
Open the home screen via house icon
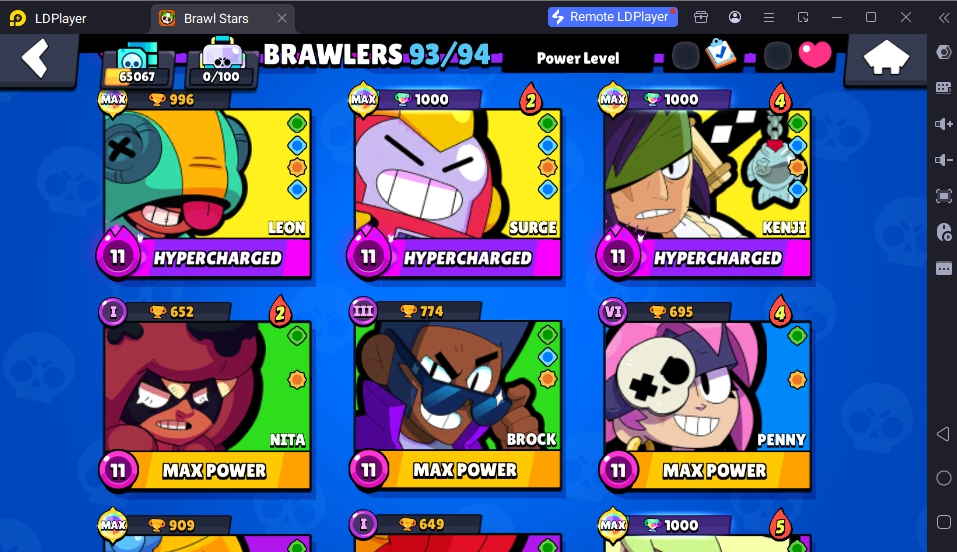pyautogui.click(x=886, y=58)
